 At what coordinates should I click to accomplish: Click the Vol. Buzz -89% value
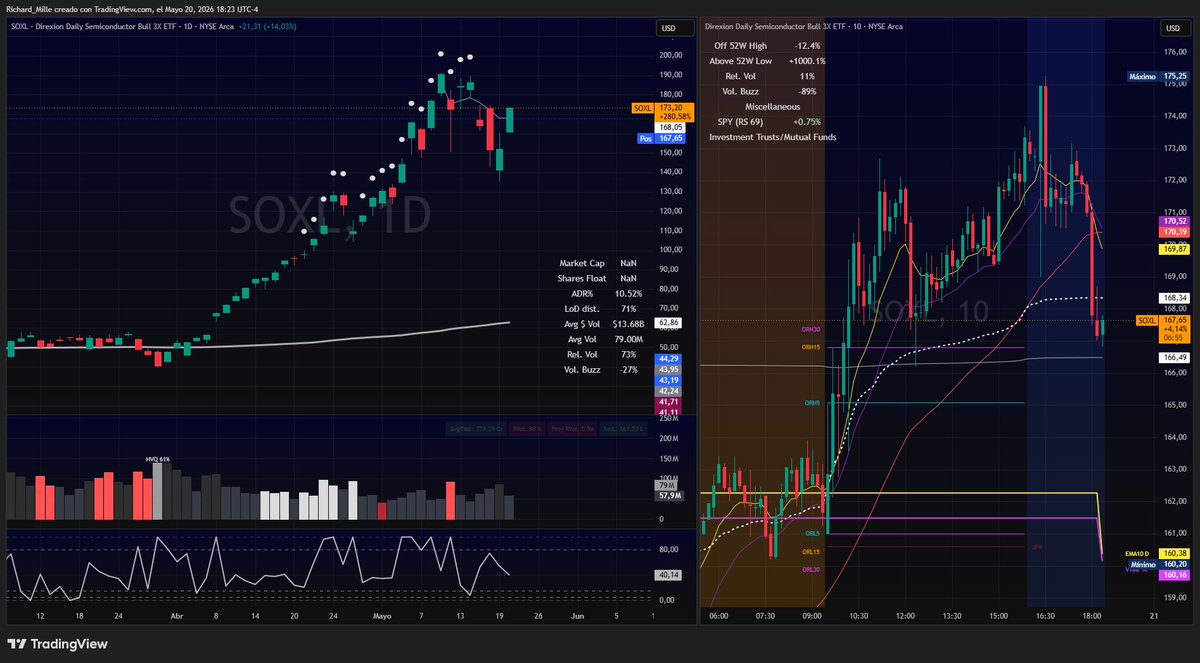pos(807,91)
